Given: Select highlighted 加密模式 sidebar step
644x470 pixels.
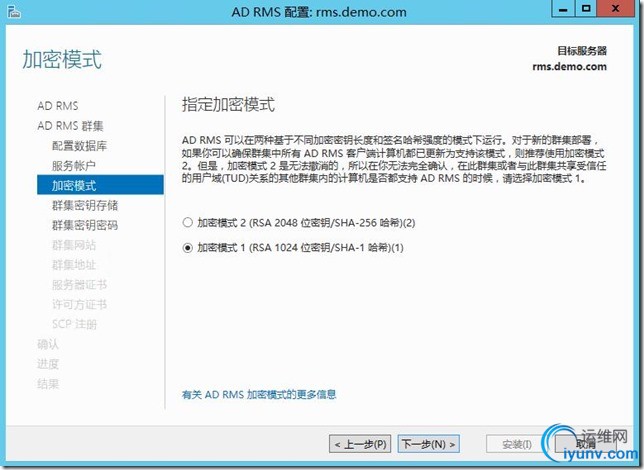Looking at the screenshot, I should (x=100, y=185).
